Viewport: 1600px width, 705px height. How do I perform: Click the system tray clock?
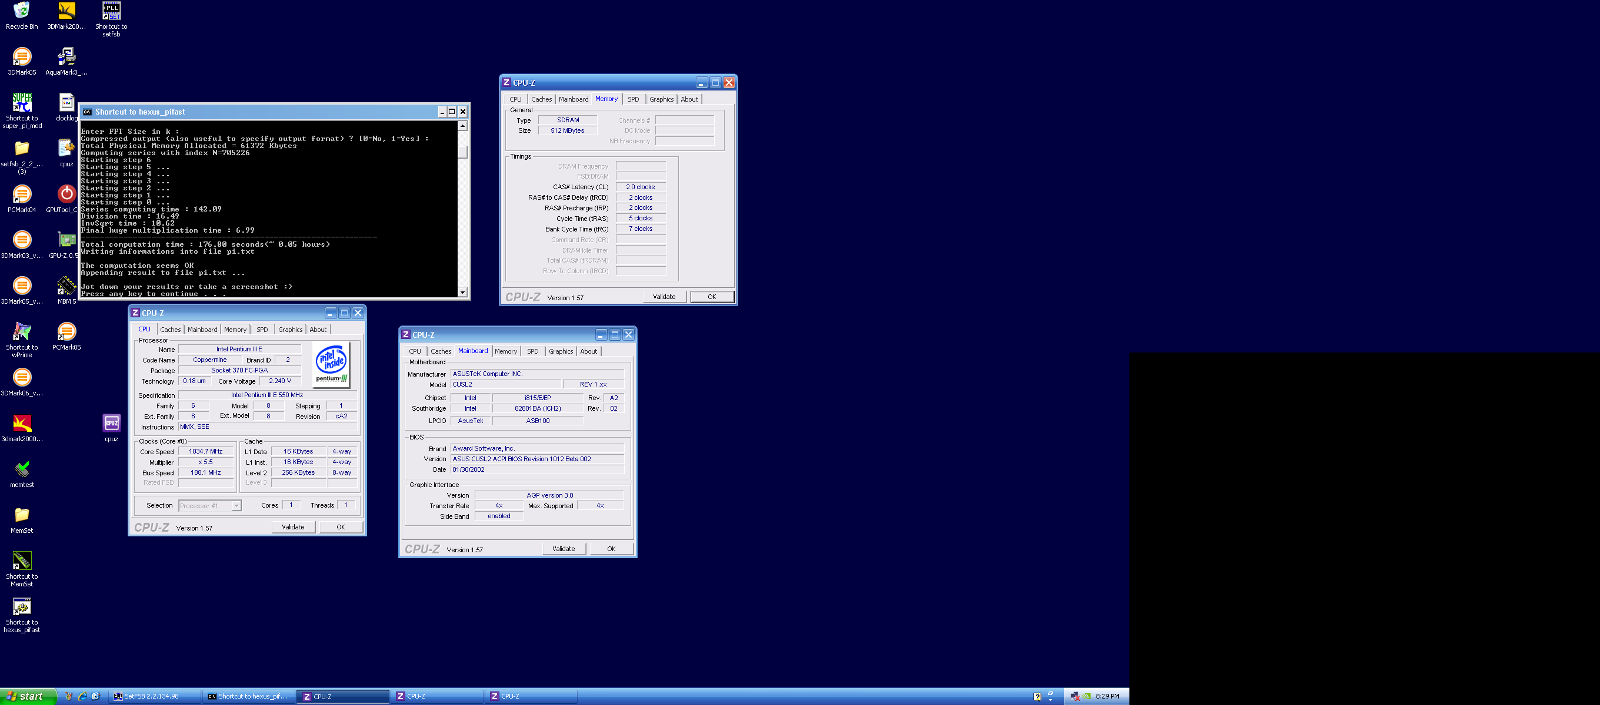[1107, 696]
